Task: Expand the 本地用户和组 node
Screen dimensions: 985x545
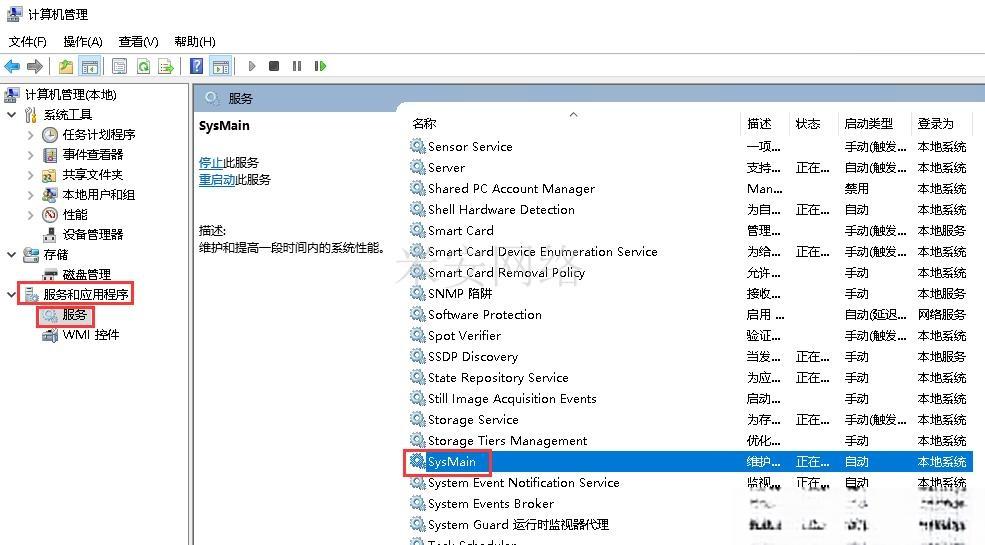Action: [30, 195]
